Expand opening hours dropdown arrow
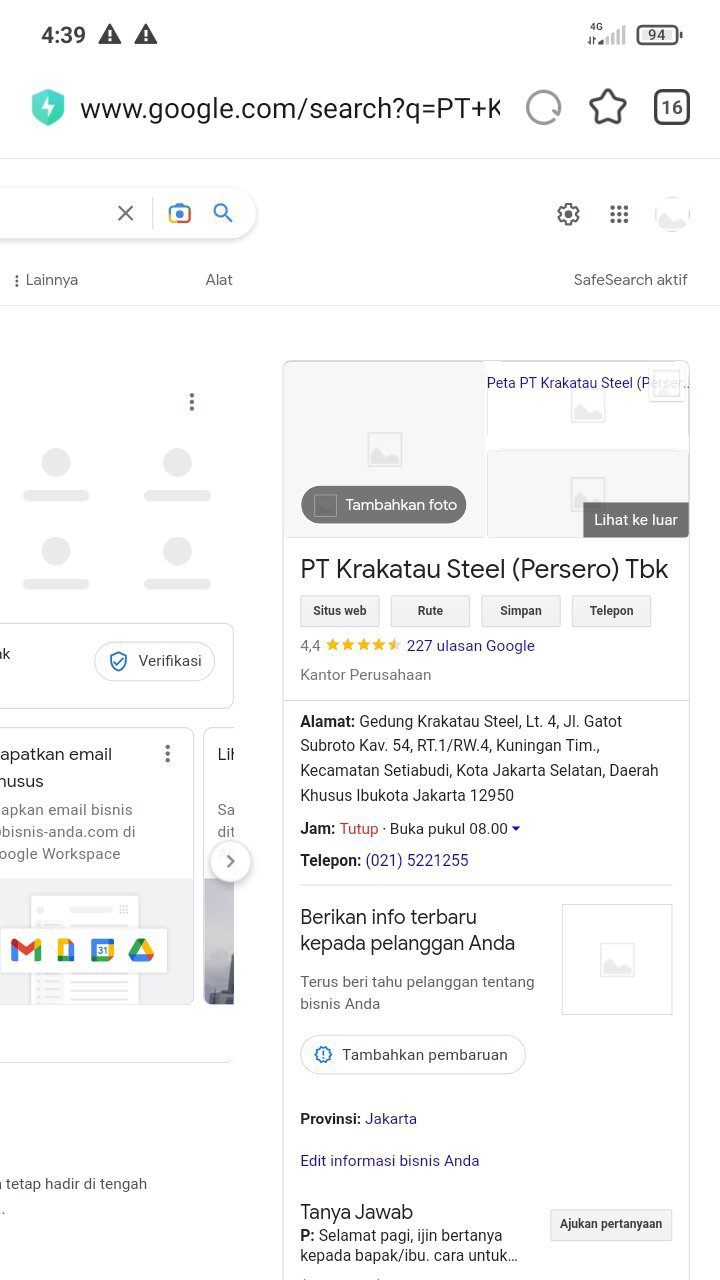 click(x=516, y=829)
